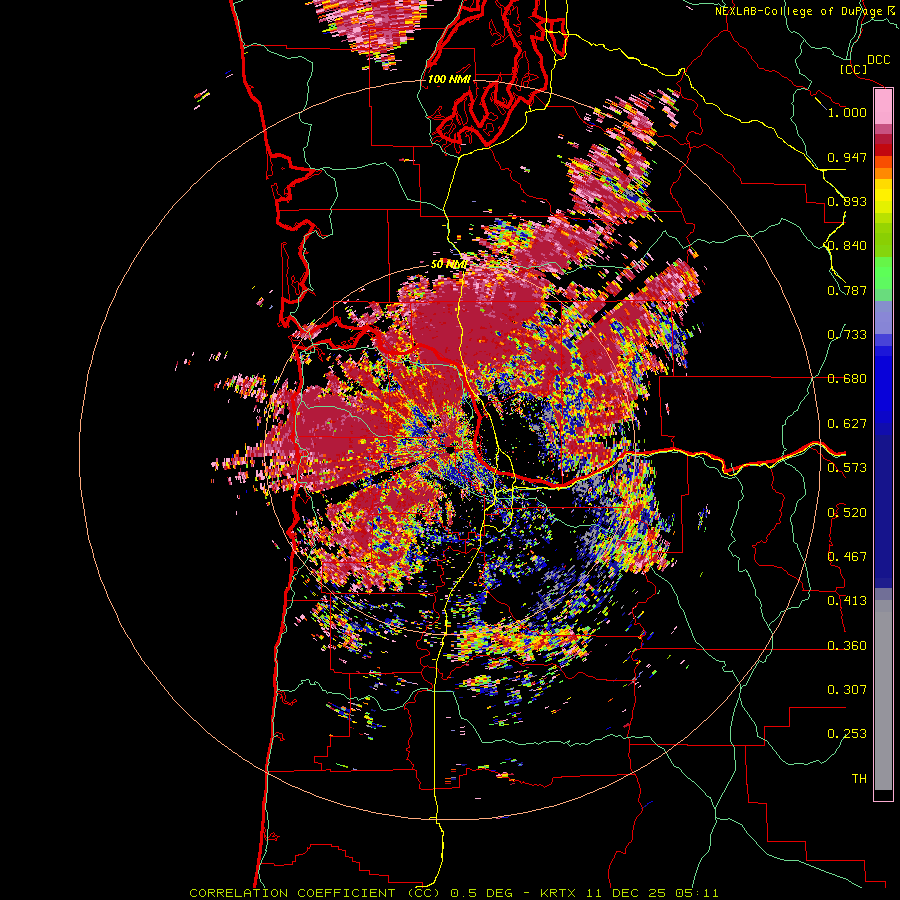Click the 0.733 color bar value
The height and width of the screenshot is (900, 900).
[x=847, y=335]
